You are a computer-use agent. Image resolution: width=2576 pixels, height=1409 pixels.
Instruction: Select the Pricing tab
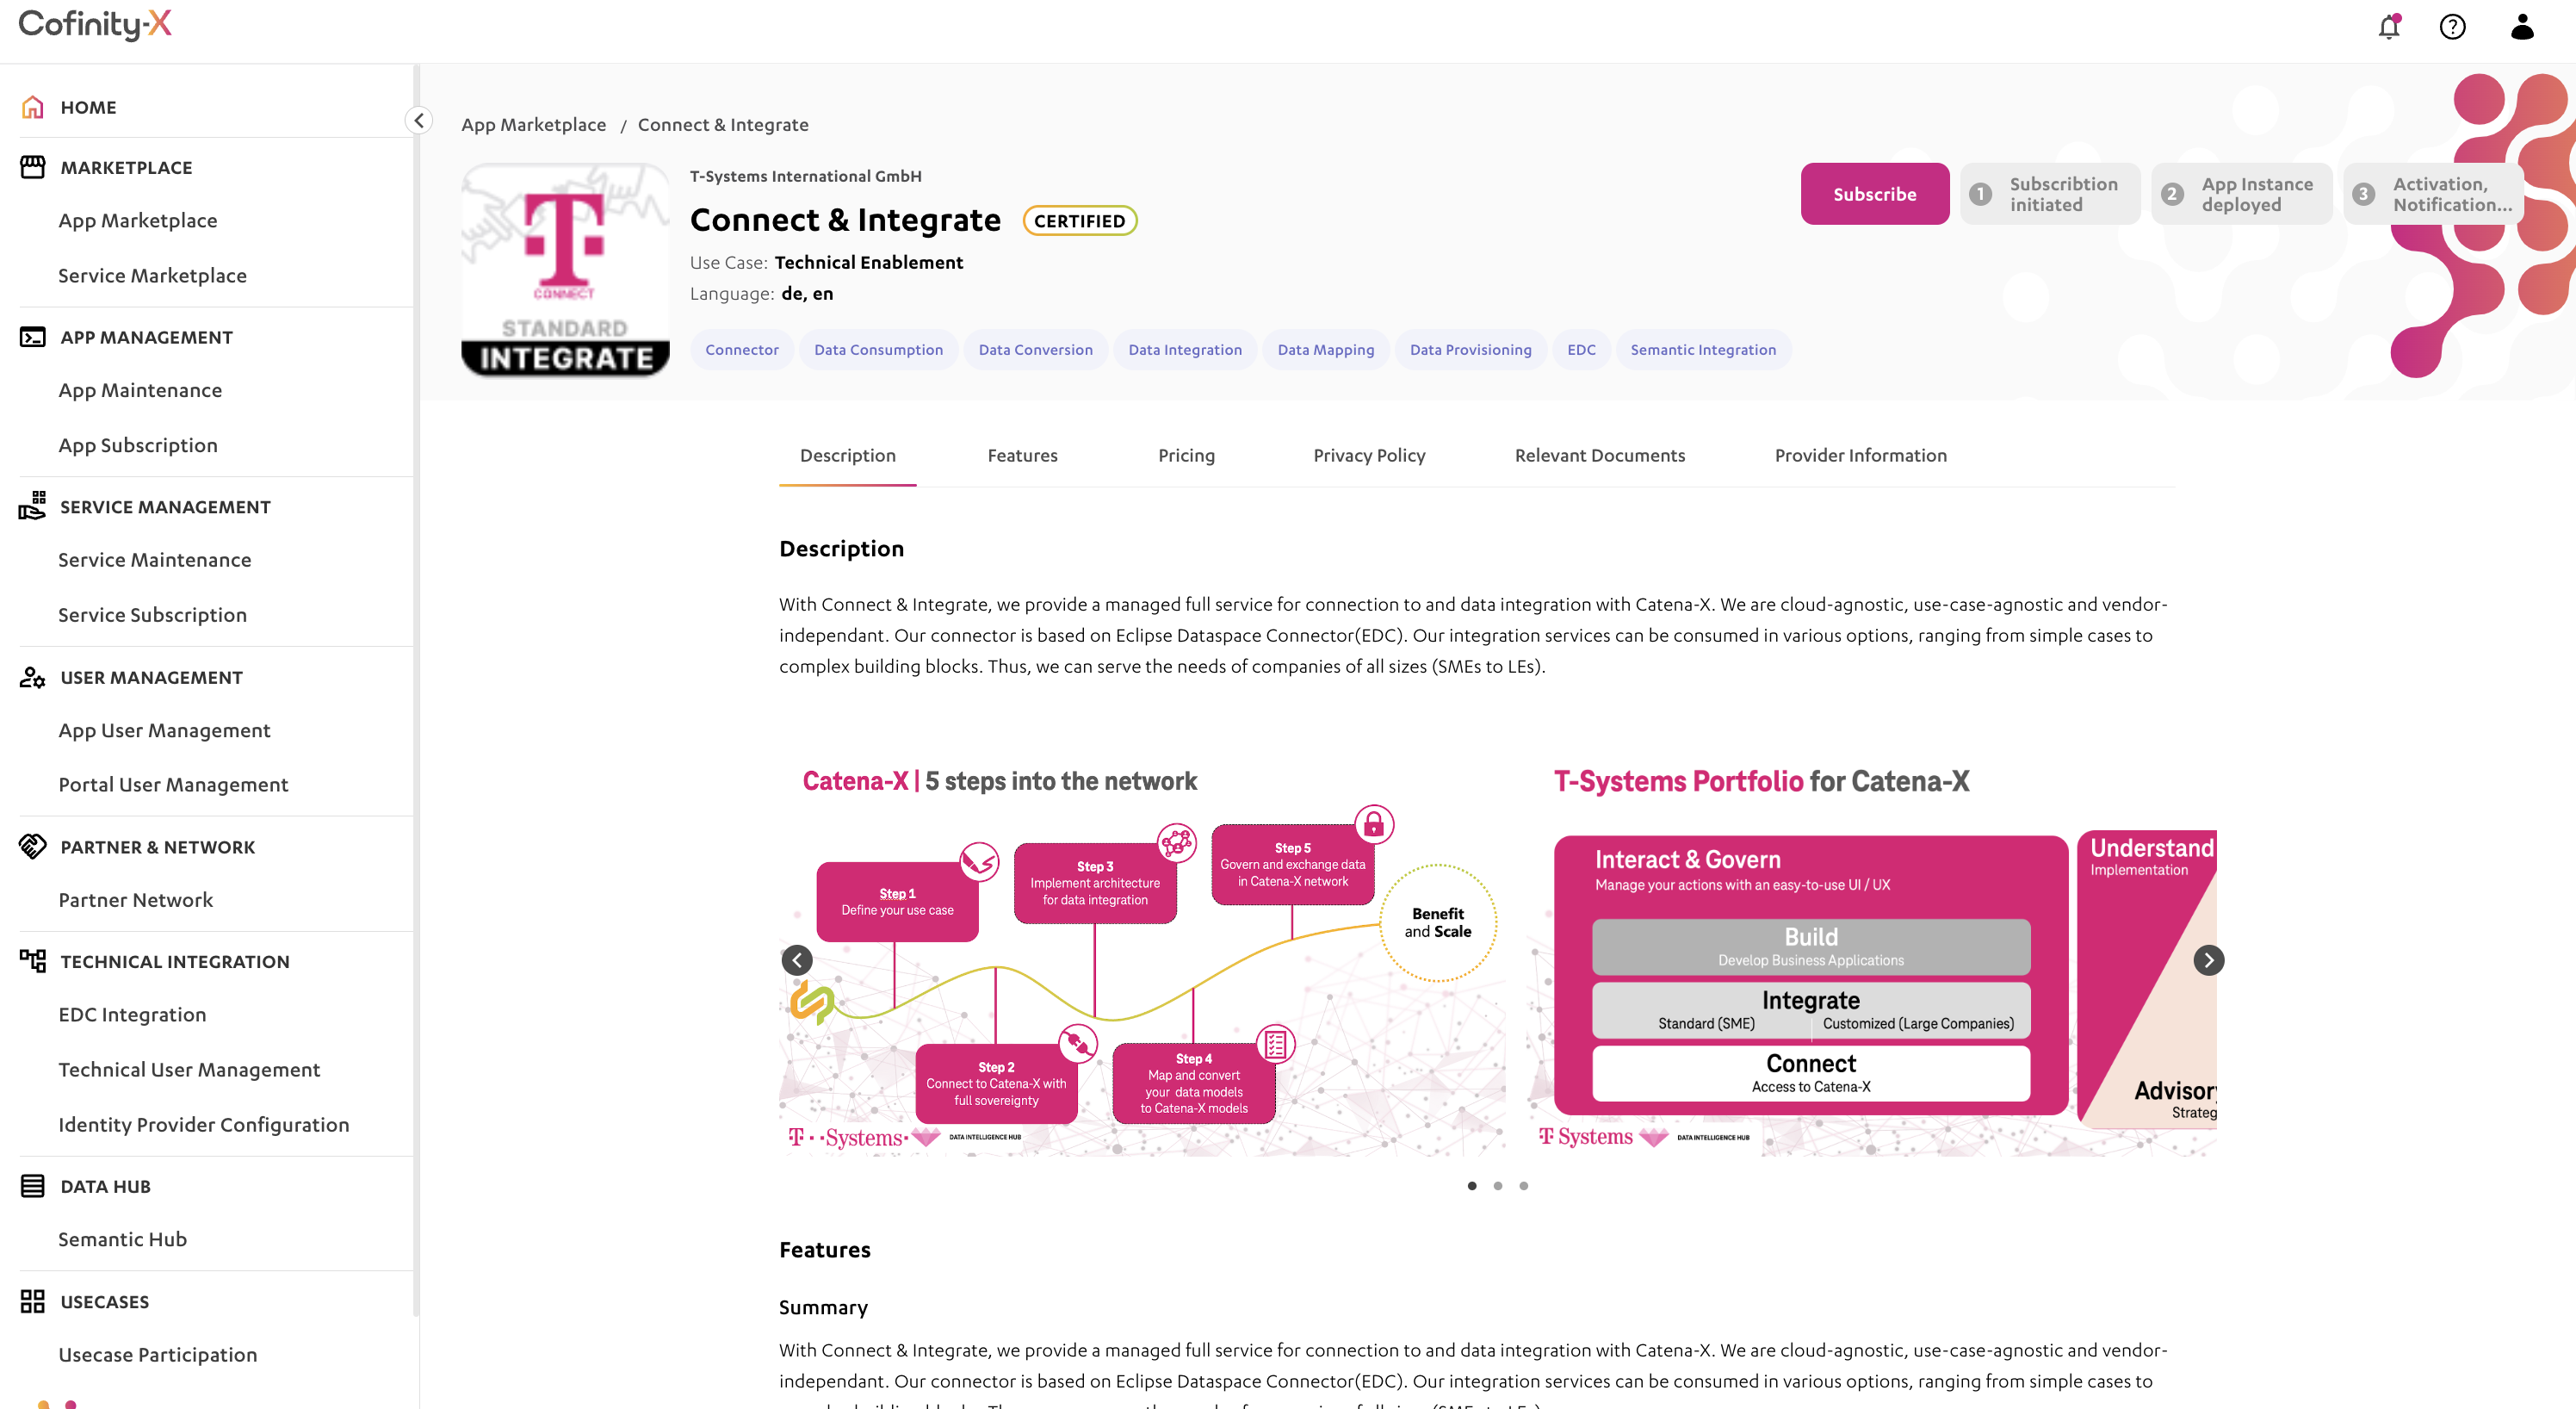click(x=1186, y=455)
